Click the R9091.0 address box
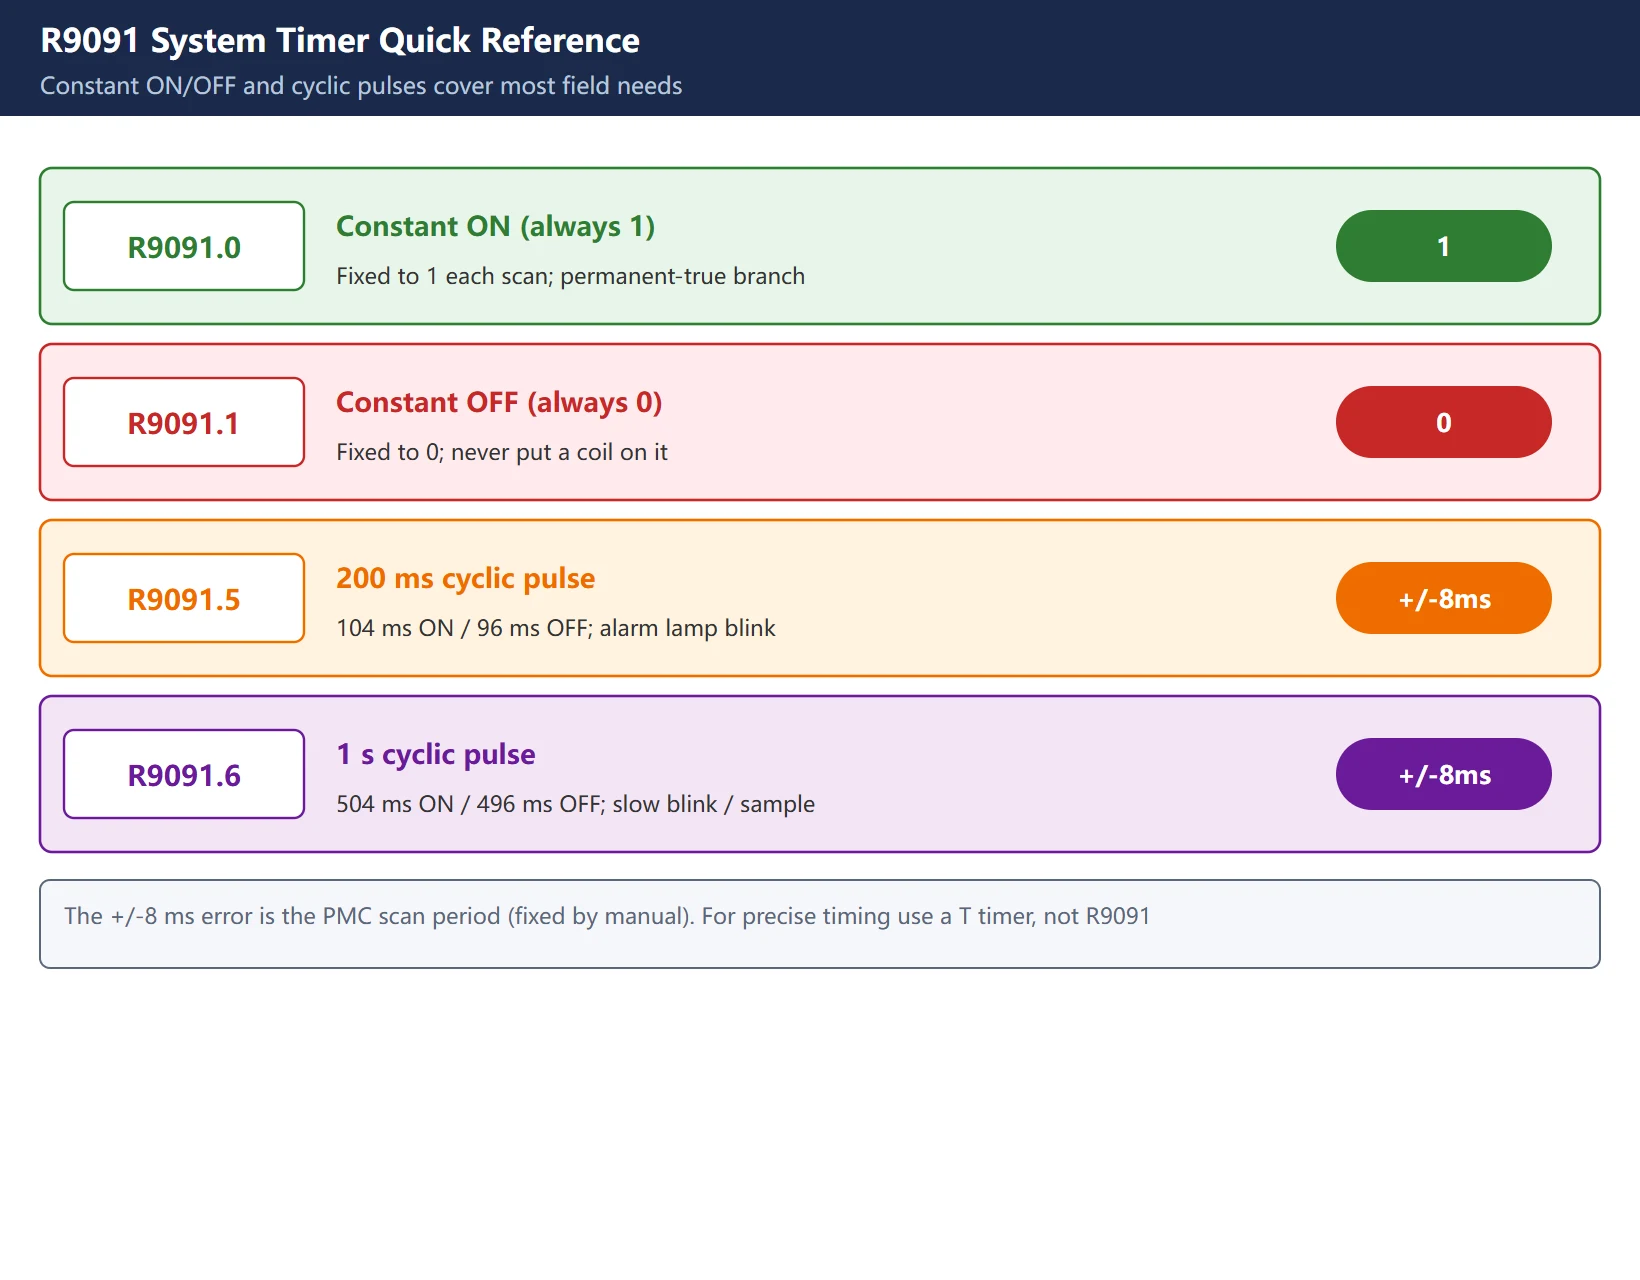1640x1280 pixels. (184, 246)
